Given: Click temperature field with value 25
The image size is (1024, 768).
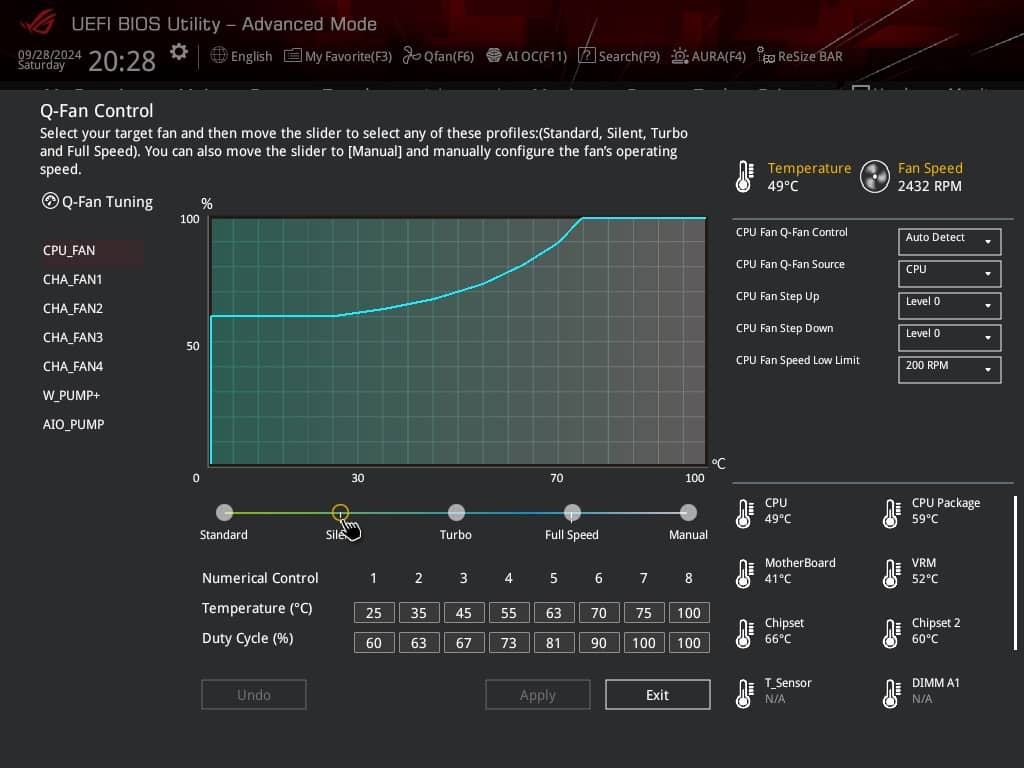Looking at the screenshot, I should [374, 613].
